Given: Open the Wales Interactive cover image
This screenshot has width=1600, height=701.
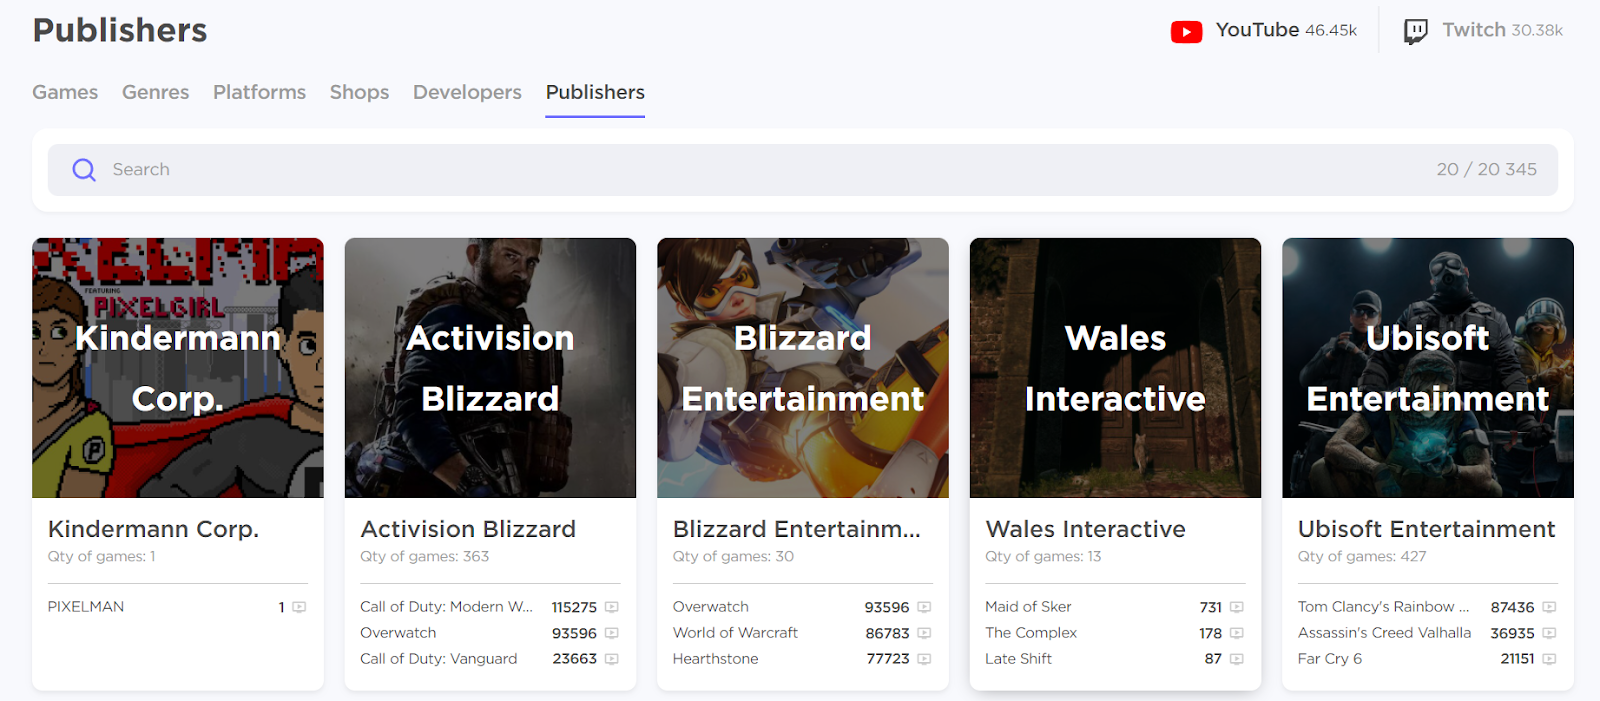Looking at the screenshot, I should (1115, 368).
